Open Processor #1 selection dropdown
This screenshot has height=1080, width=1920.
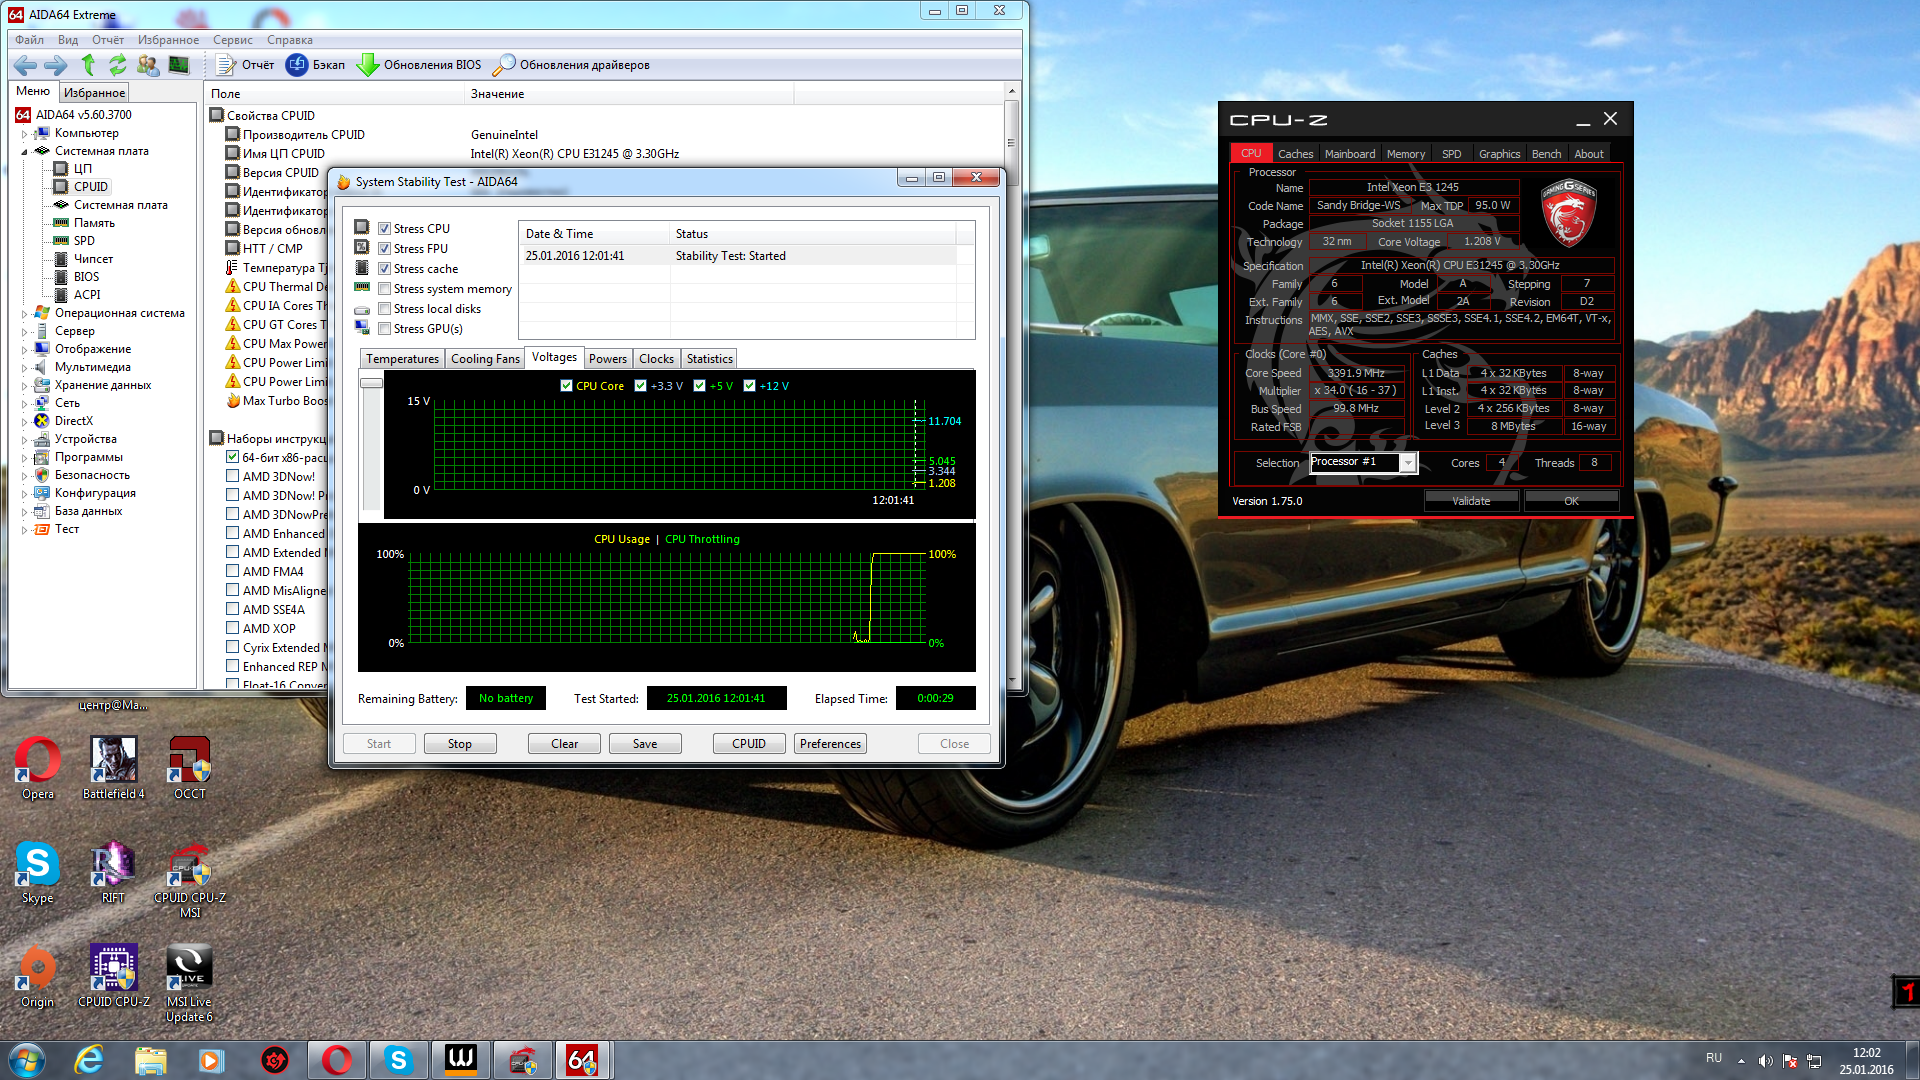(x=1408, y=463)
